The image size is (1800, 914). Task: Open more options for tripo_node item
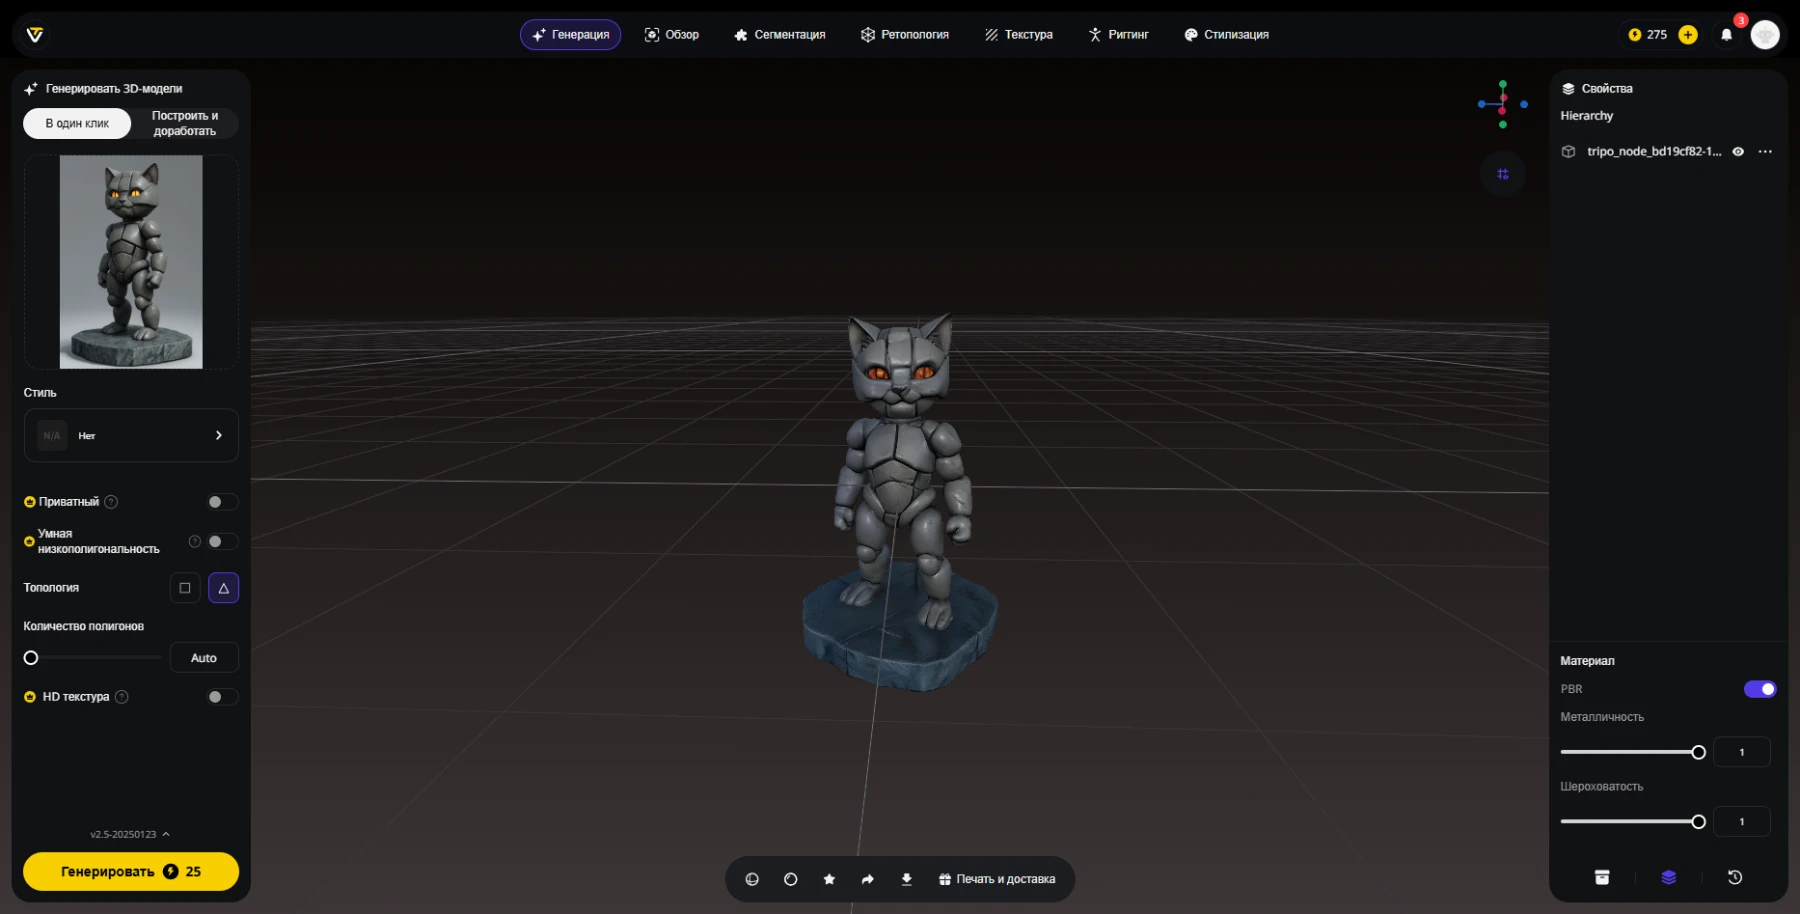click(x=1765, y=152)
